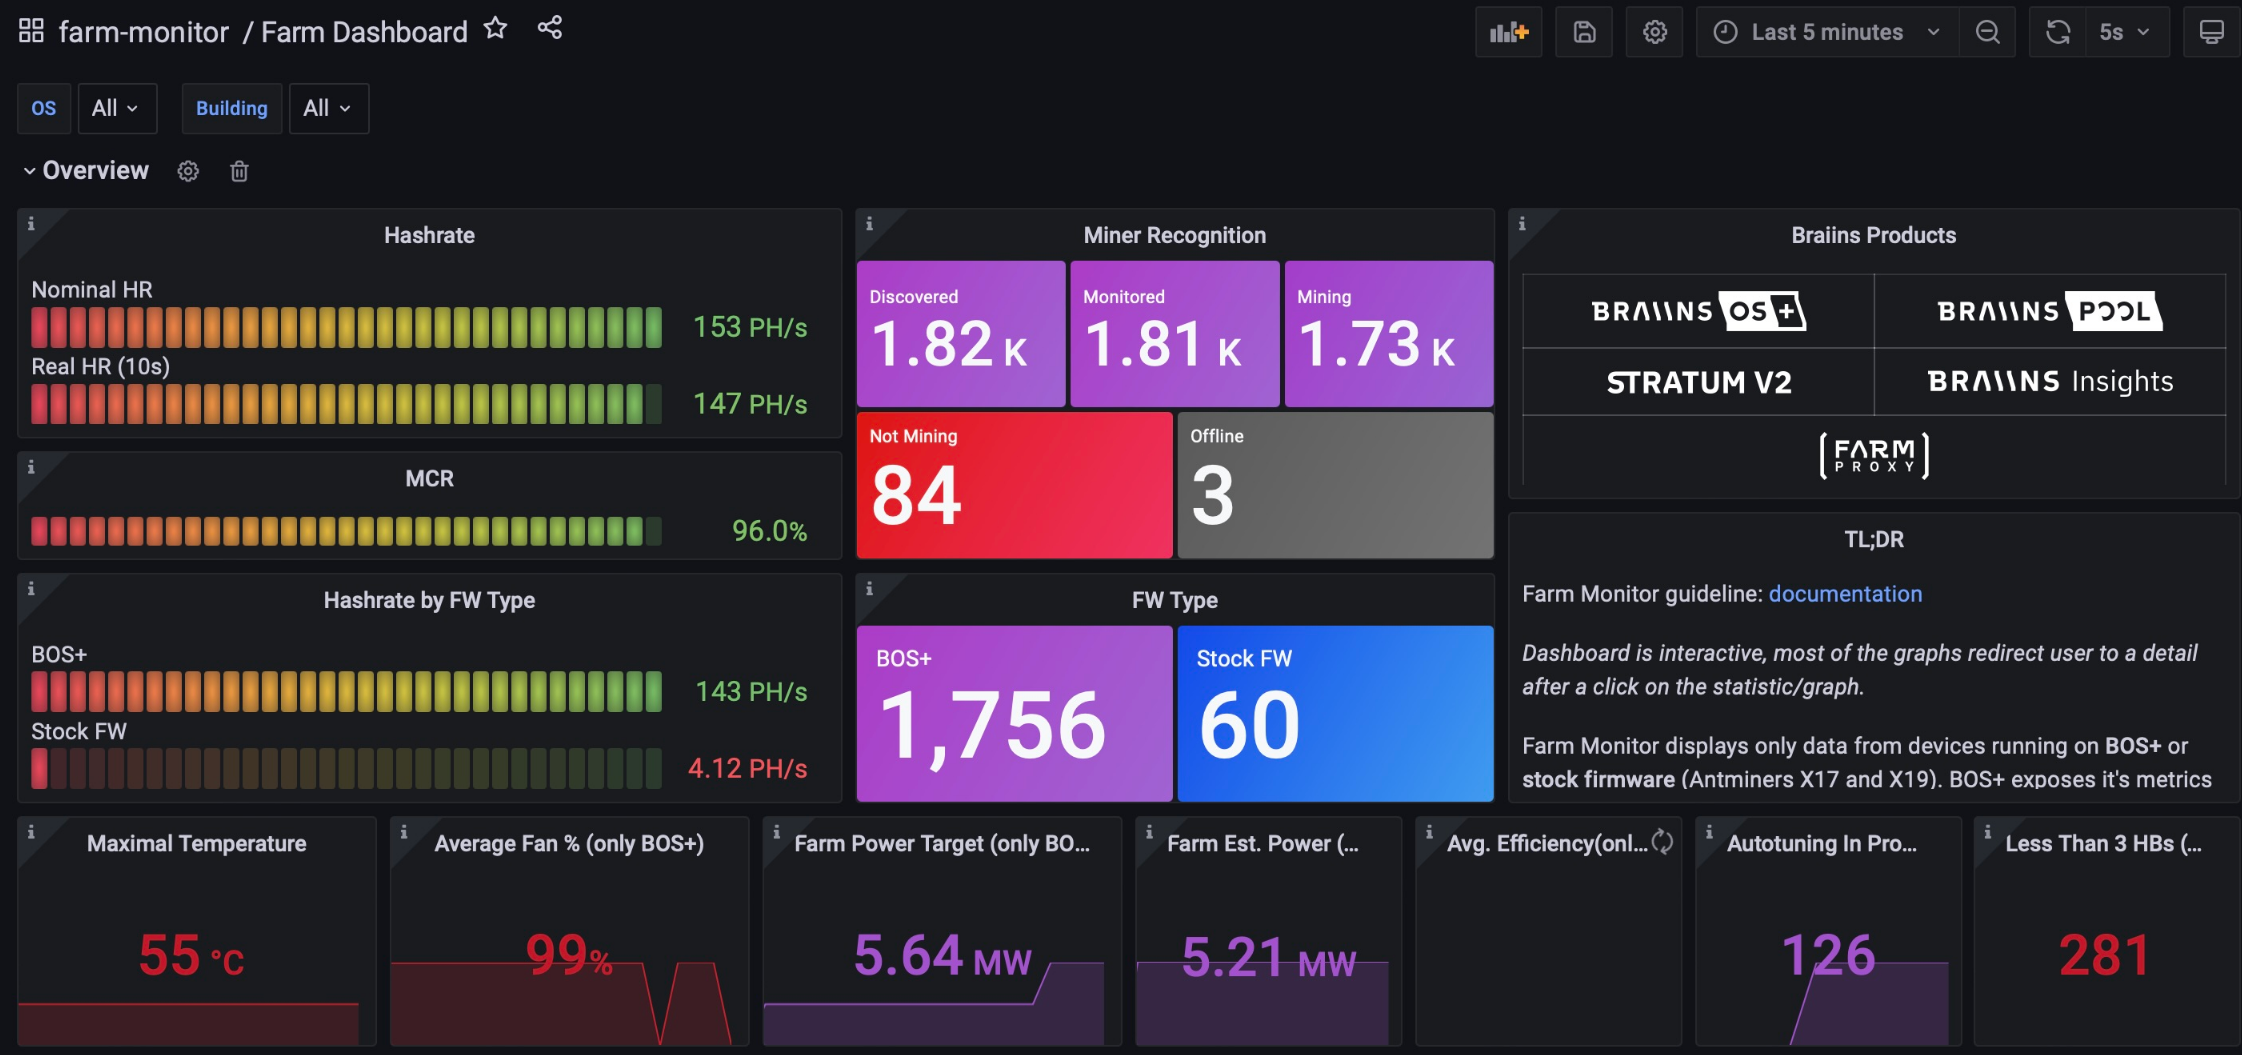Screen dimensions: 2242x1055
Task: Click the Avg. Efficiency loading spinner
Action: (x=1662, y=842)
